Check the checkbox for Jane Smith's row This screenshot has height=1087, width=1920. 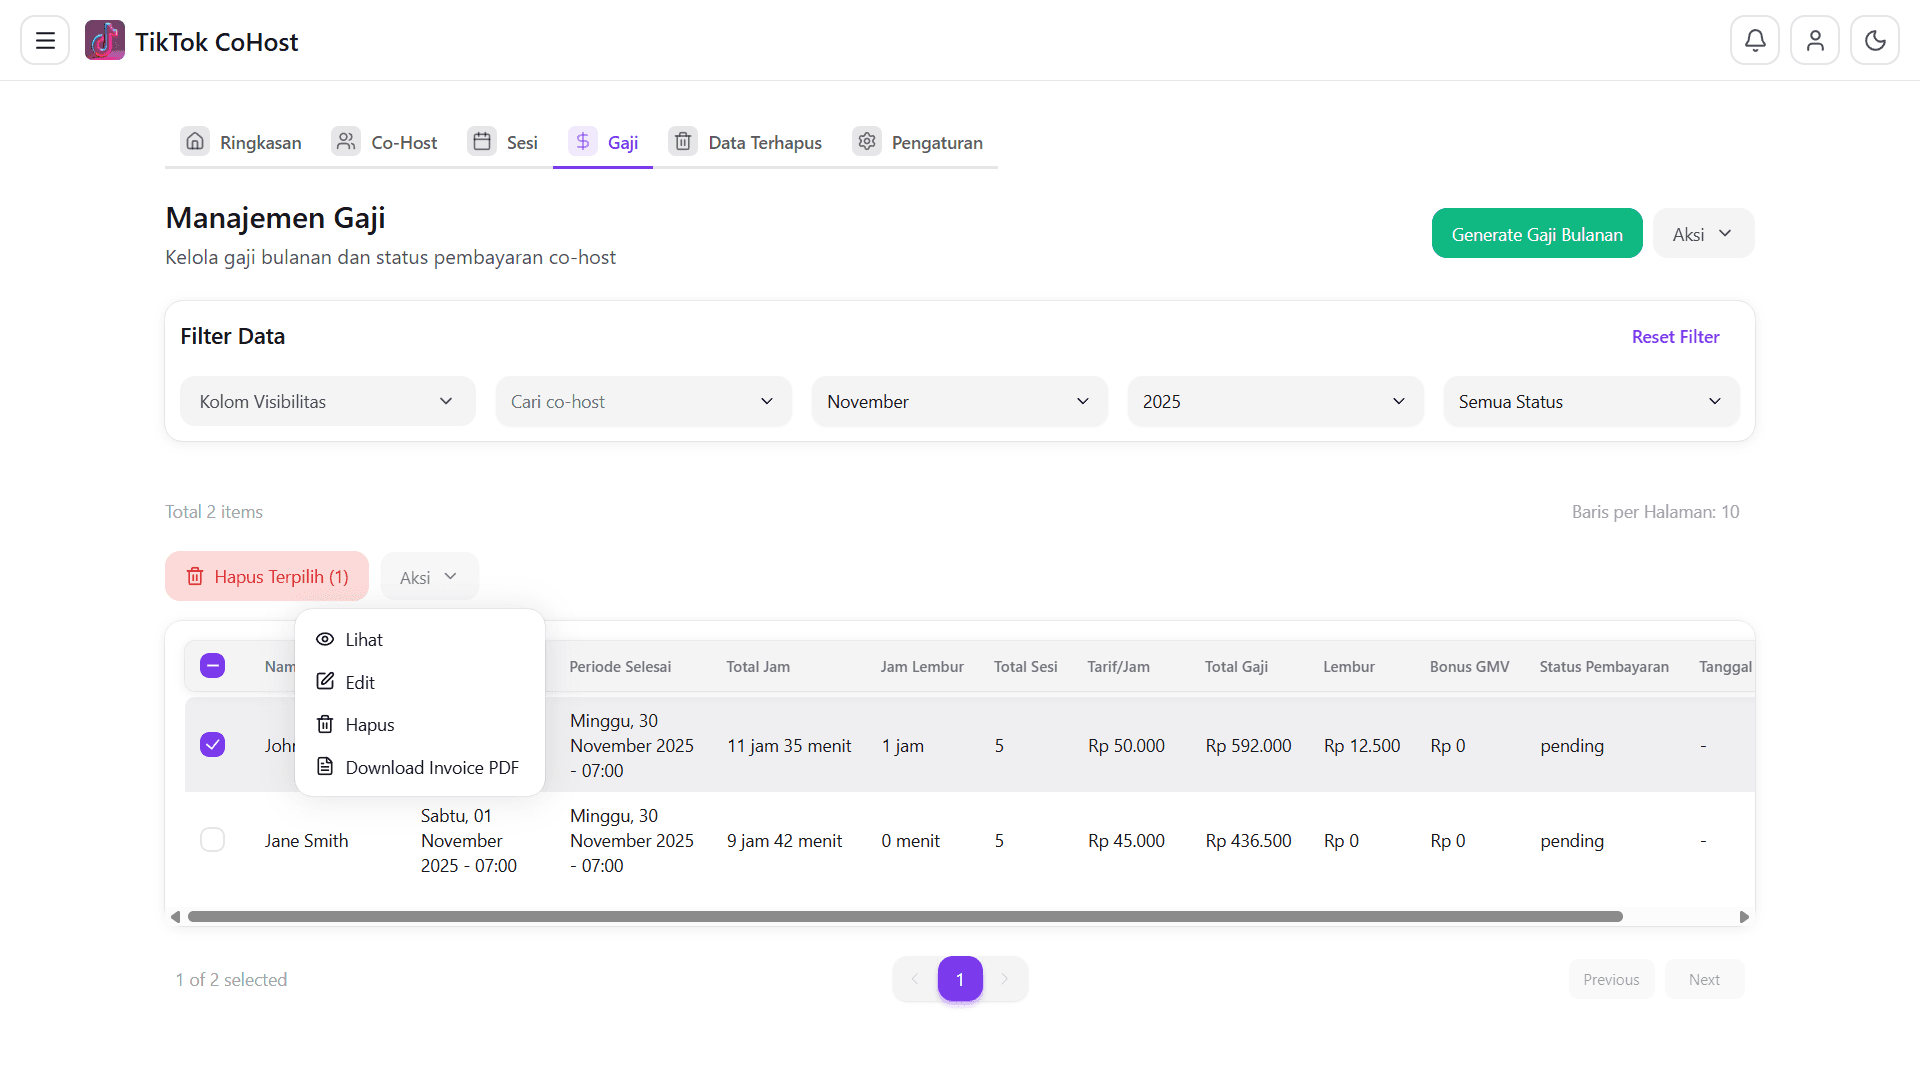coord(212,840)
